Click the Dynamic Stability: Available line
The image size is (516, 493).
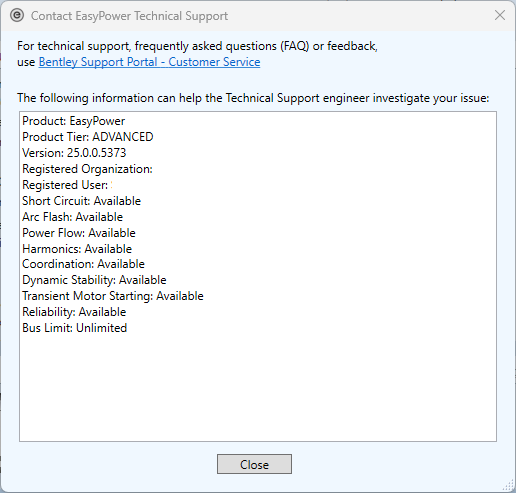pos(94,280)
